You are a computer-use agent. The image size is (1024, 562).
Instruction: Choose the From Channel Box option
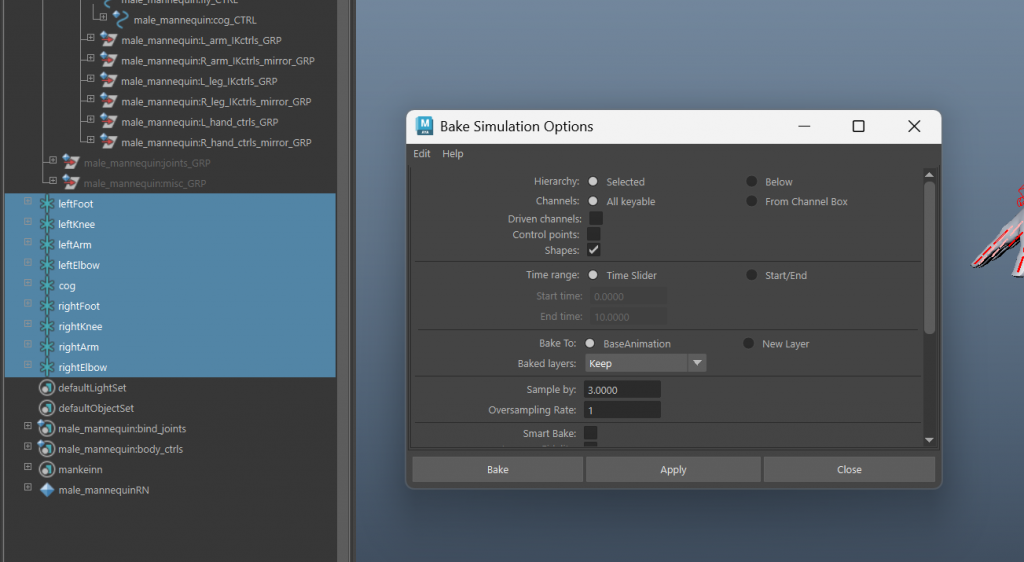pyautogui.click(x=752, y=201)
